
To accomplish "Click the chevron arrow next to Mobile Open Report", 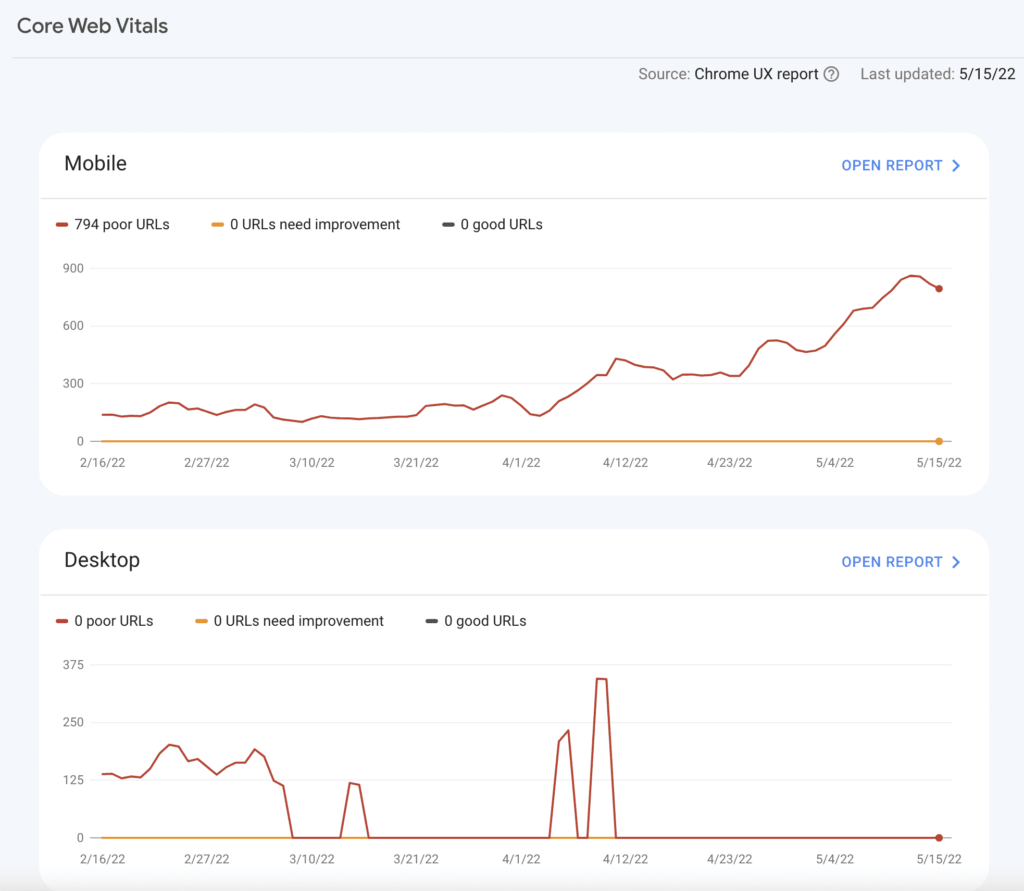I will click(x=956, y=166).
